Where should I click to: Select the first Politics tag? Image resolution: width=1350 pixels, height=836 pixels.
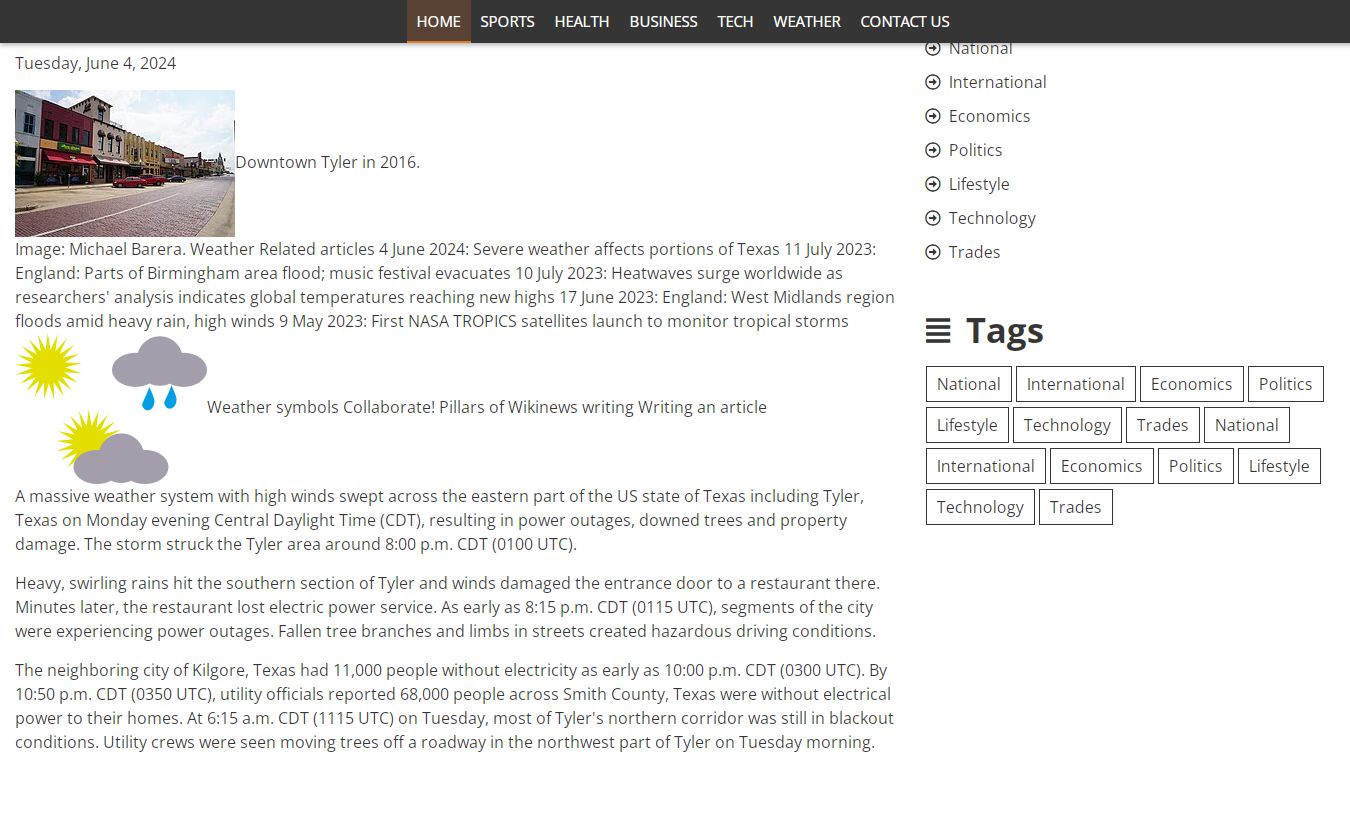tap(1286, 384)
